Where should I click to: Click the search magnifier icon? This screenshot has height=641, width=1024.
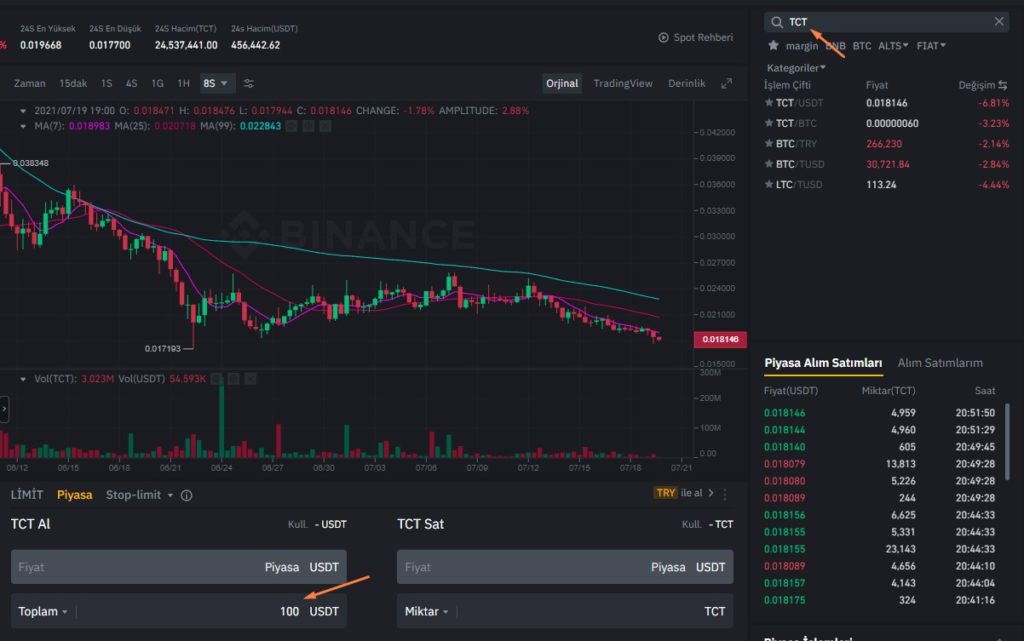776,22
